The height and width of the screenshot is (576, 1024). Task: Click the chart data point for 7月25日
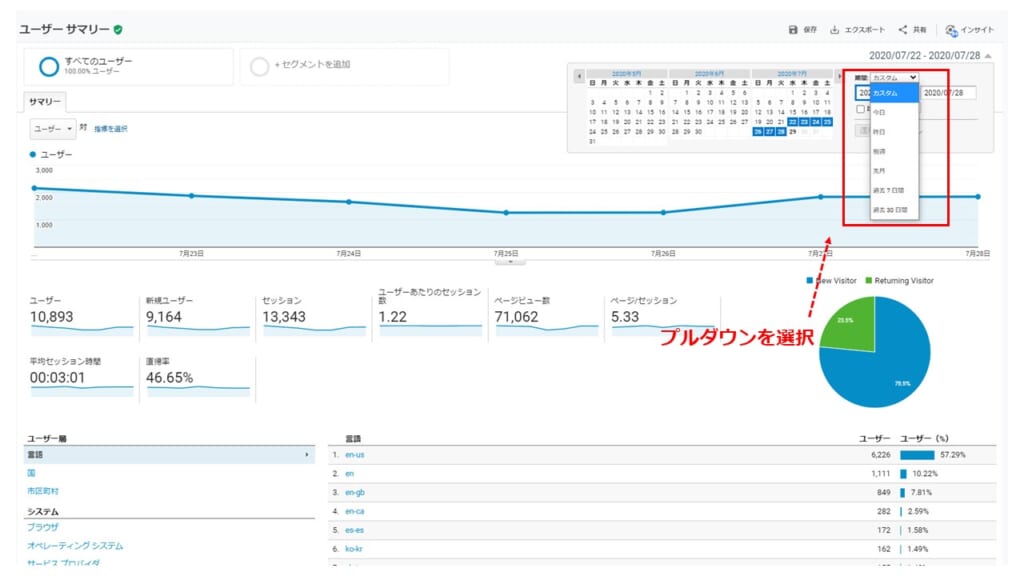point(506,213)
